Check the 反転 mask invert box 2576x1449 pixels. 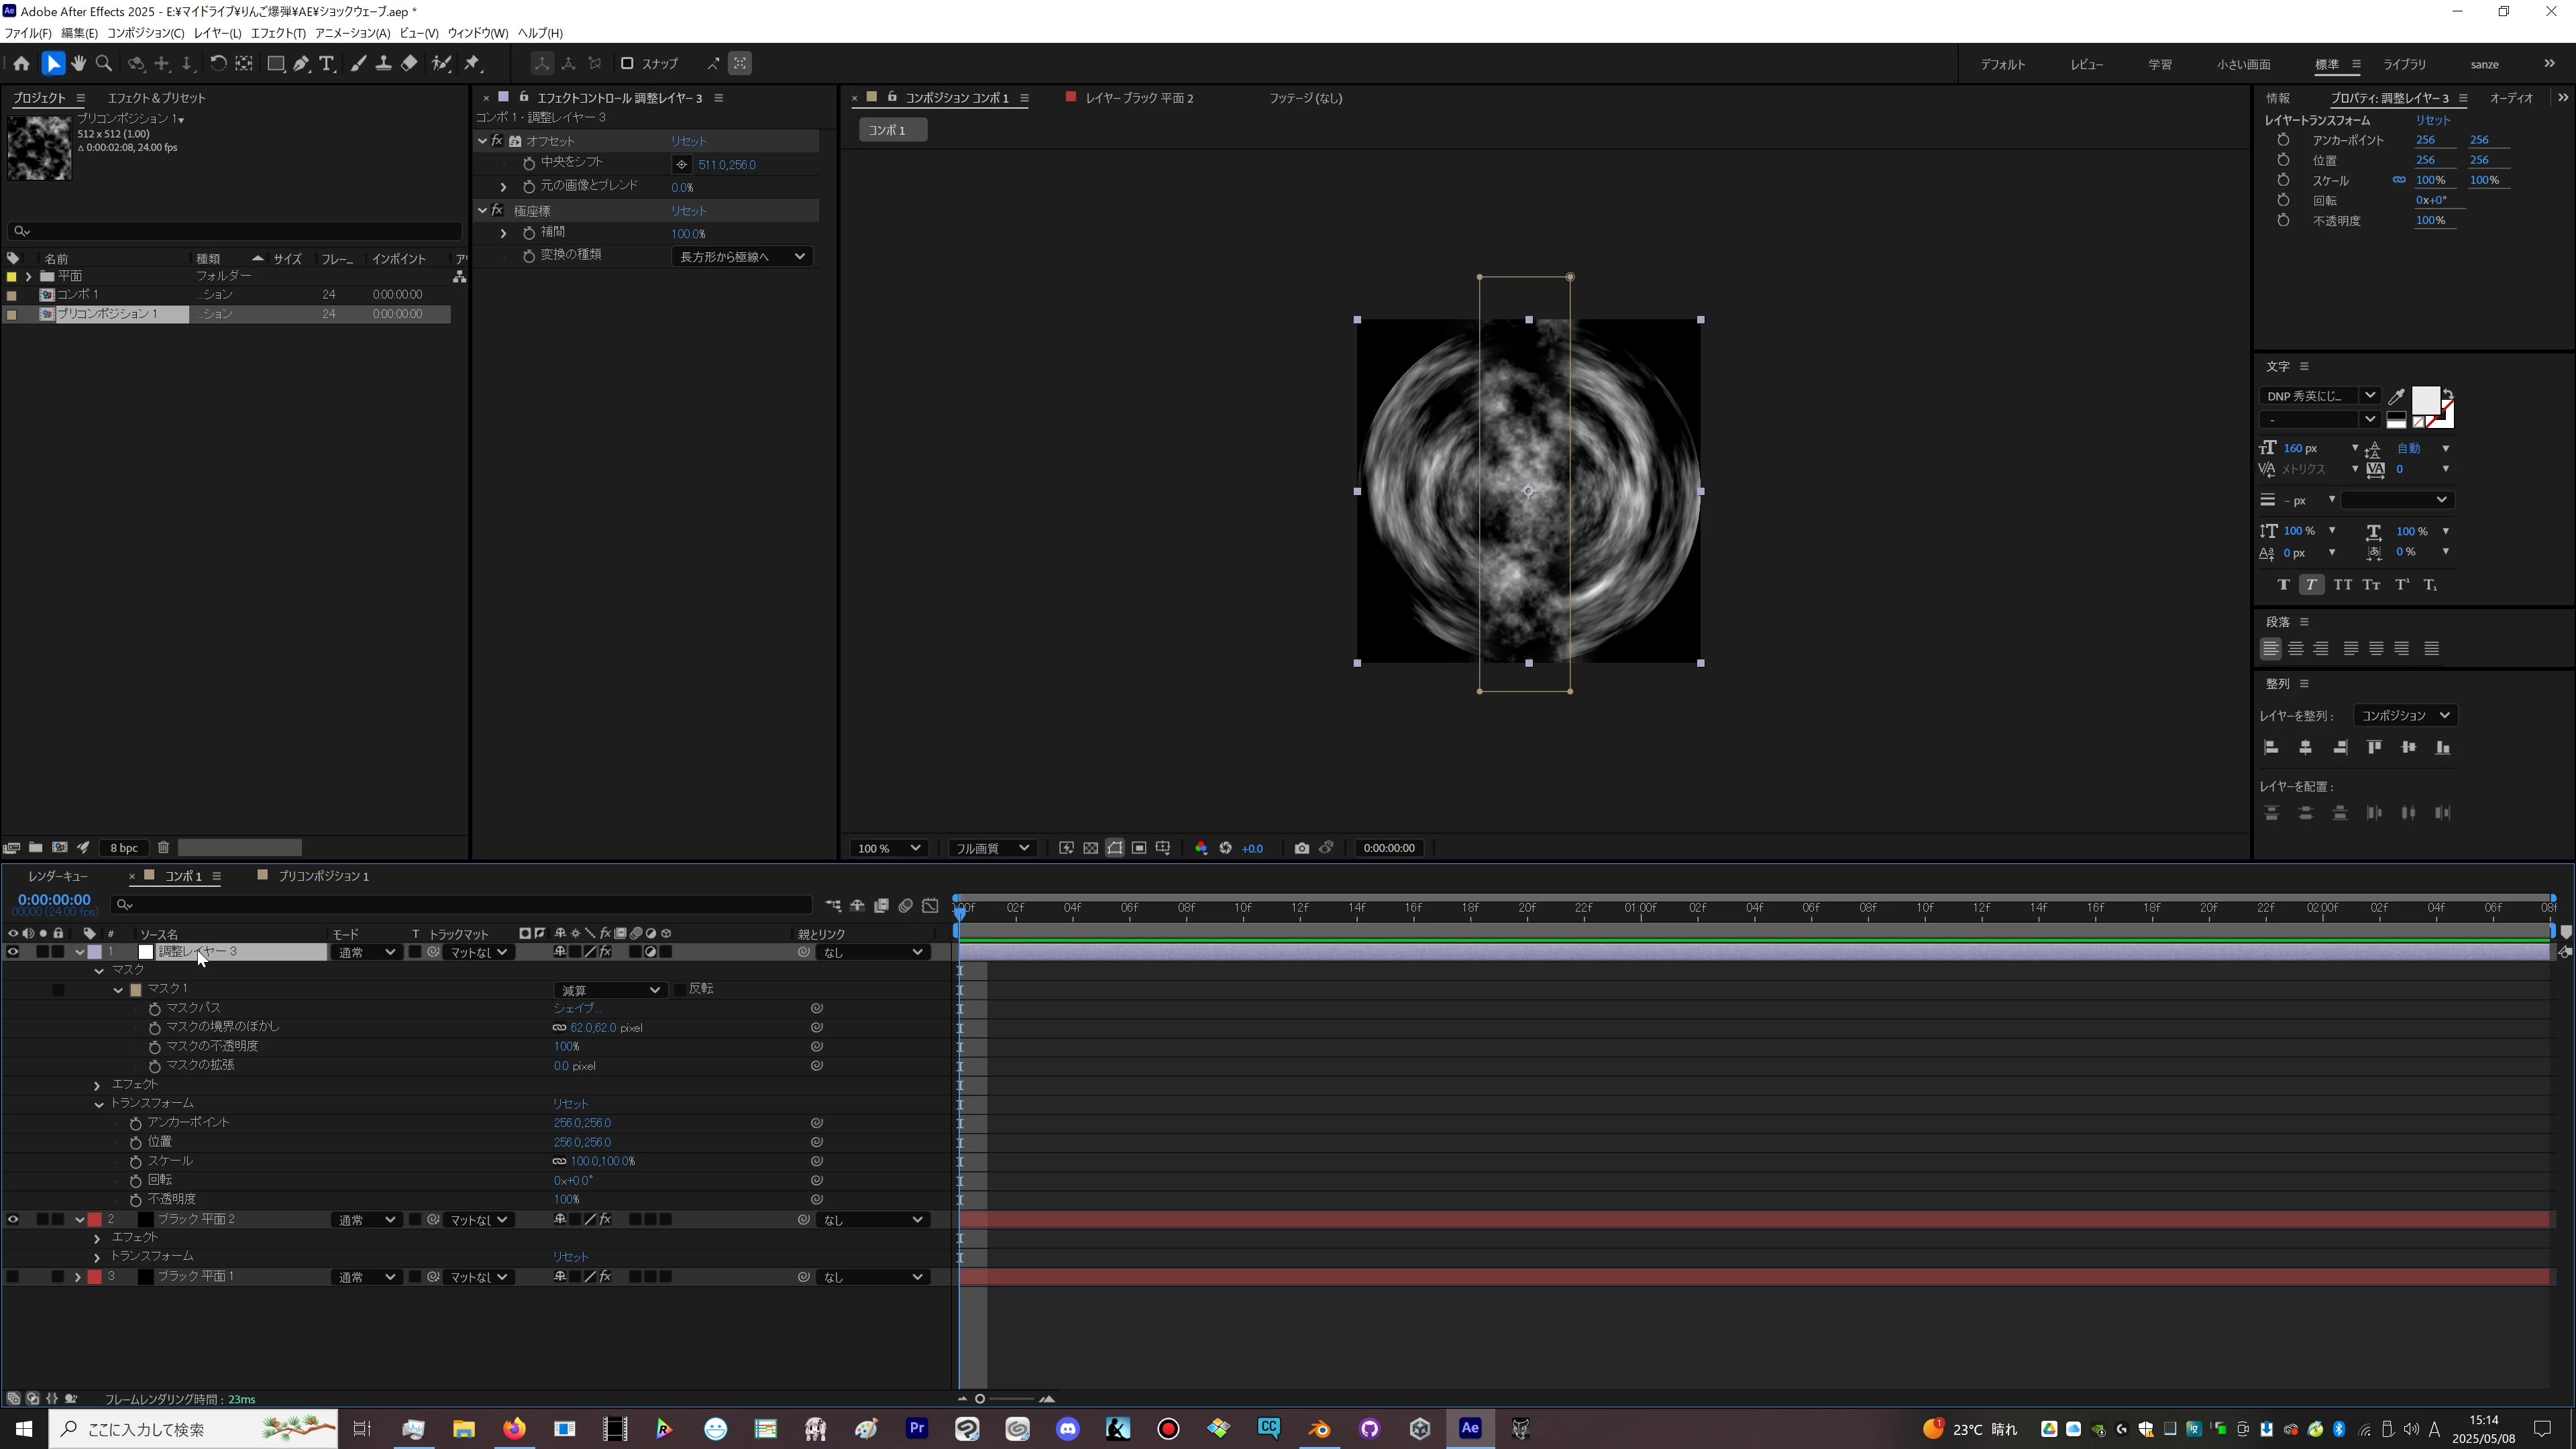coord(680,989)
